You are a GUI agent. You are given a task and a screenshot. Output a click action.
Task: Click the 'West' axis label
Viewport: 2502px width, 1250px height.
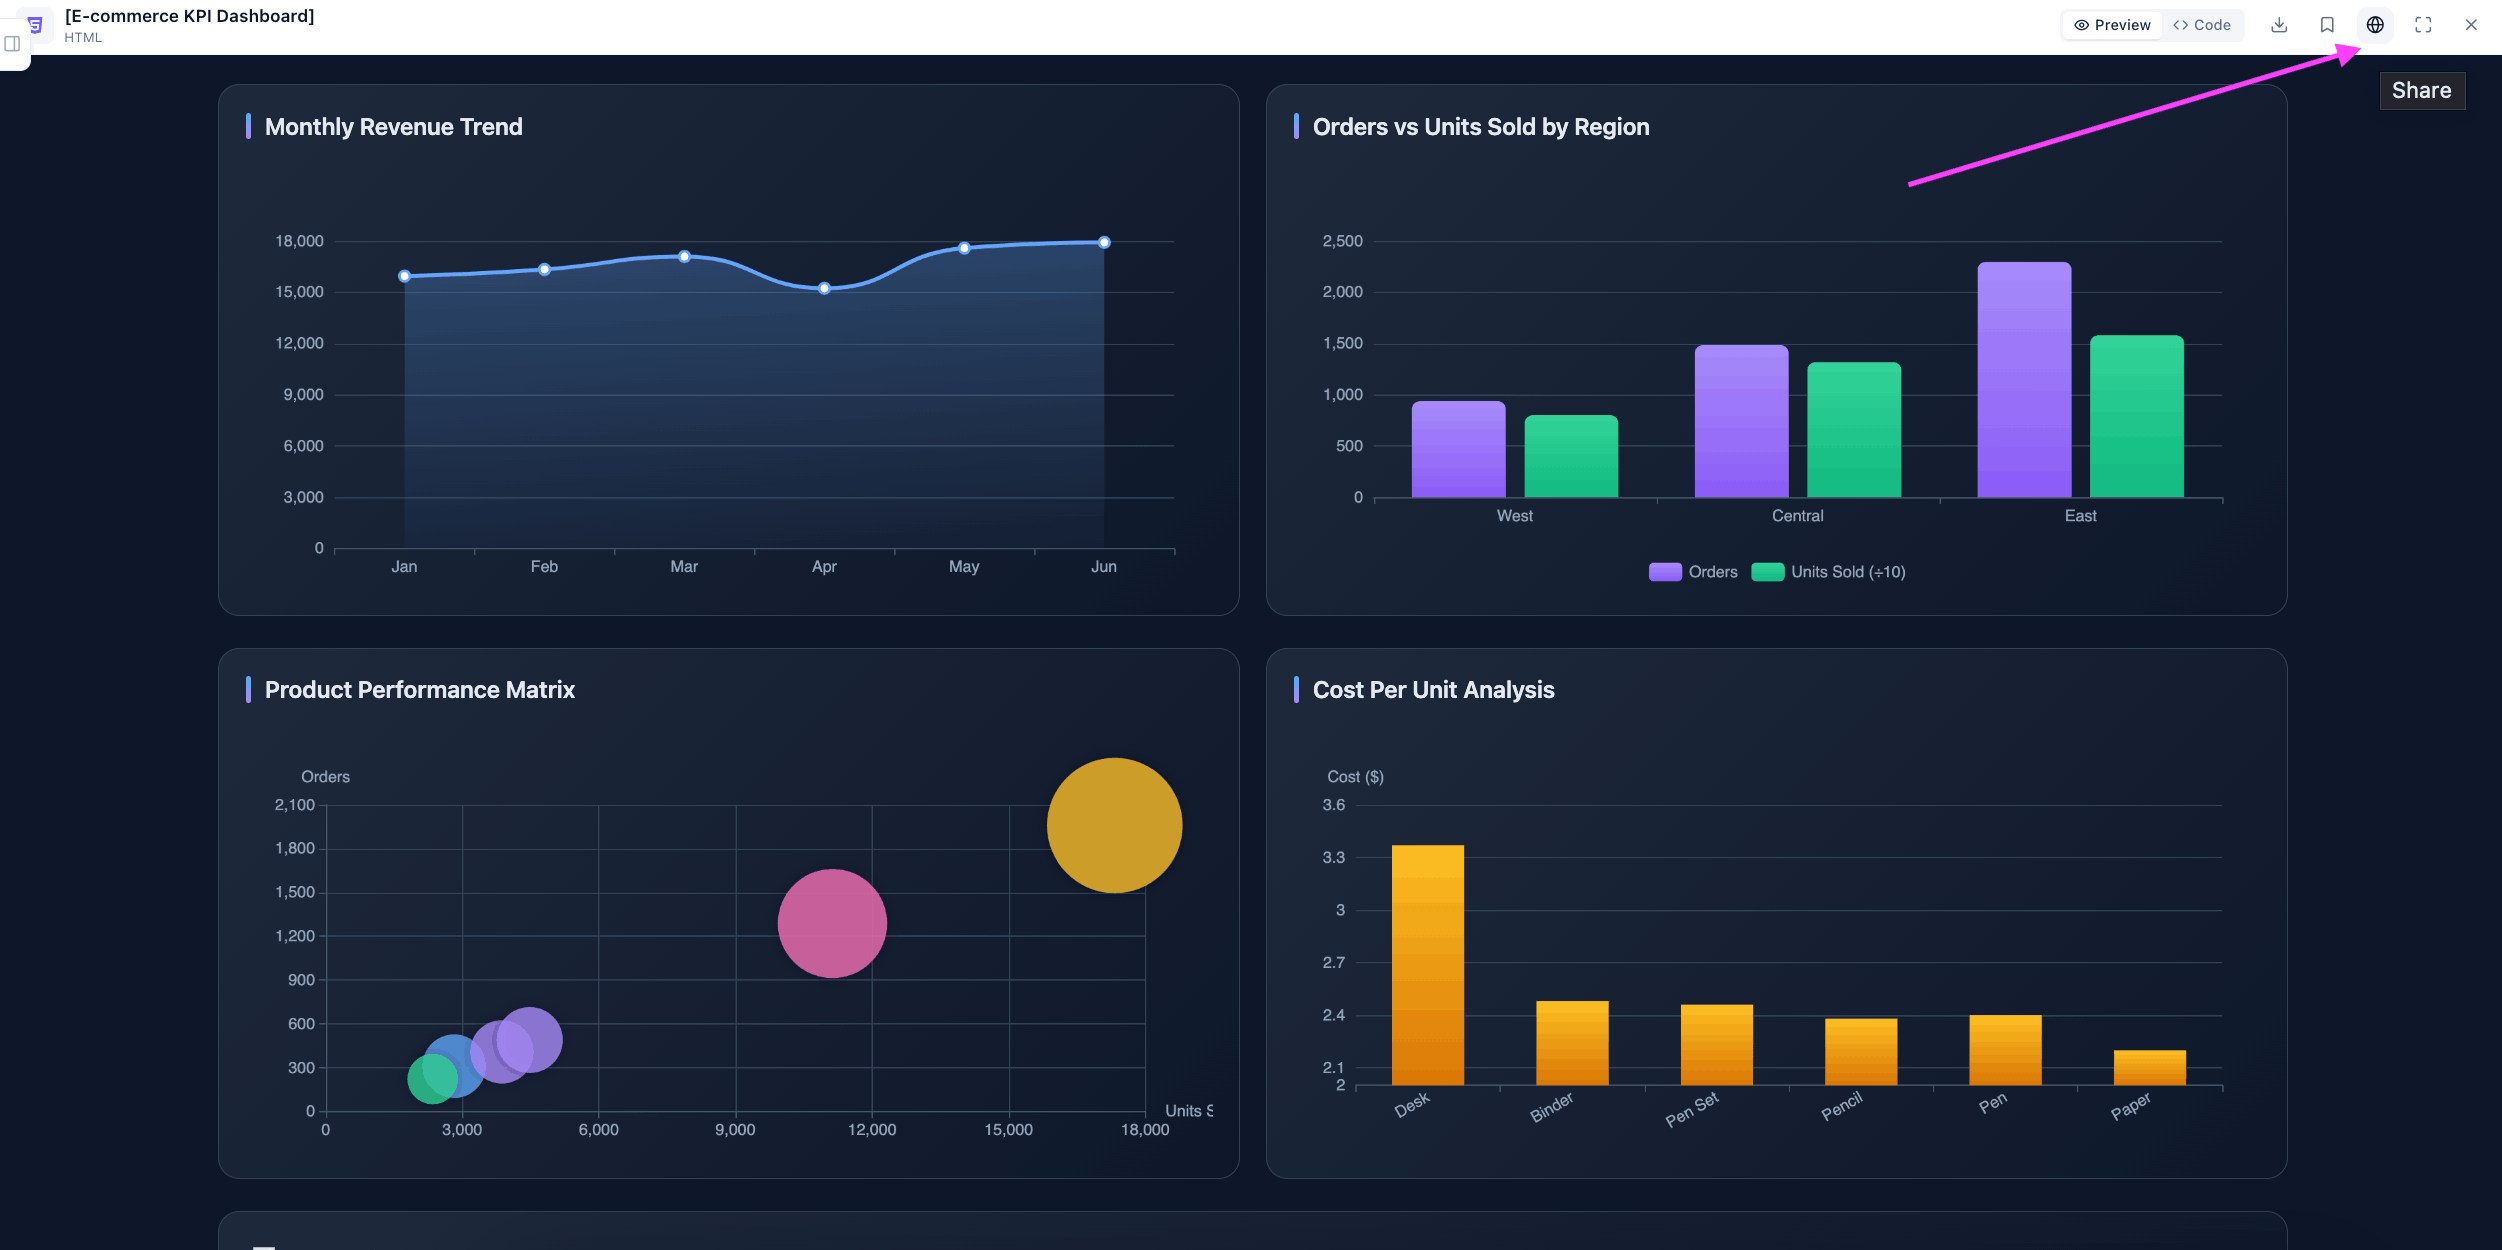pos(1514,516)
